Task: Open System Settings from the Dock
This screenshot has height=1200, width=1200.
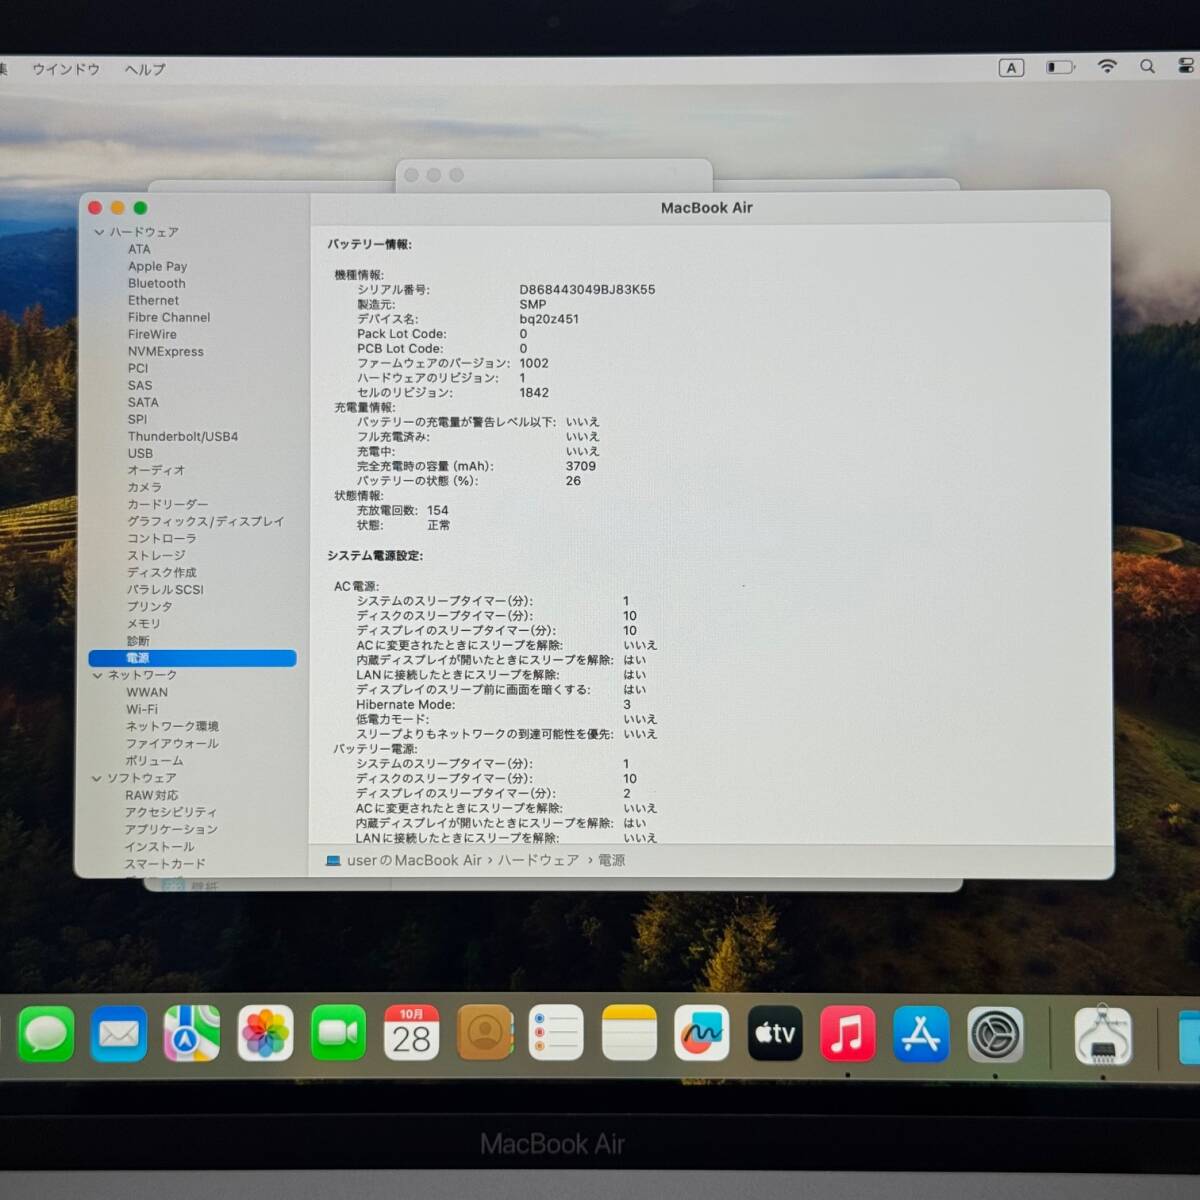Action: [995, 1035]
